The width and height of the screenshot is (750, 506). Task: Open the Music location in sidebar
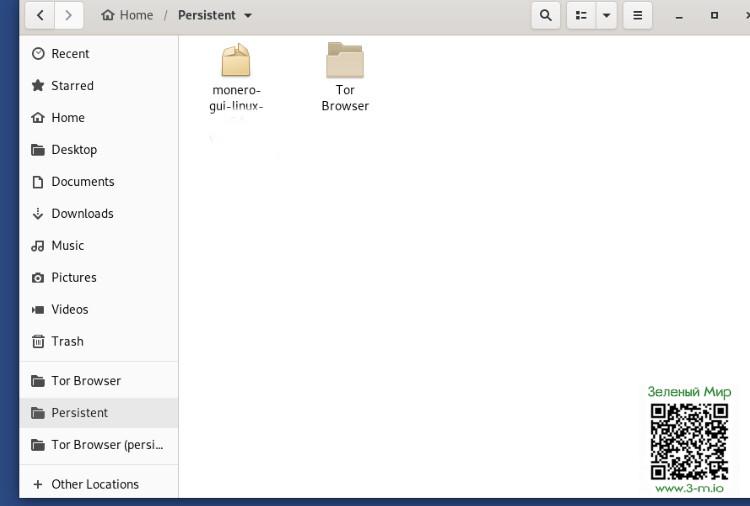tap(67, 246)
